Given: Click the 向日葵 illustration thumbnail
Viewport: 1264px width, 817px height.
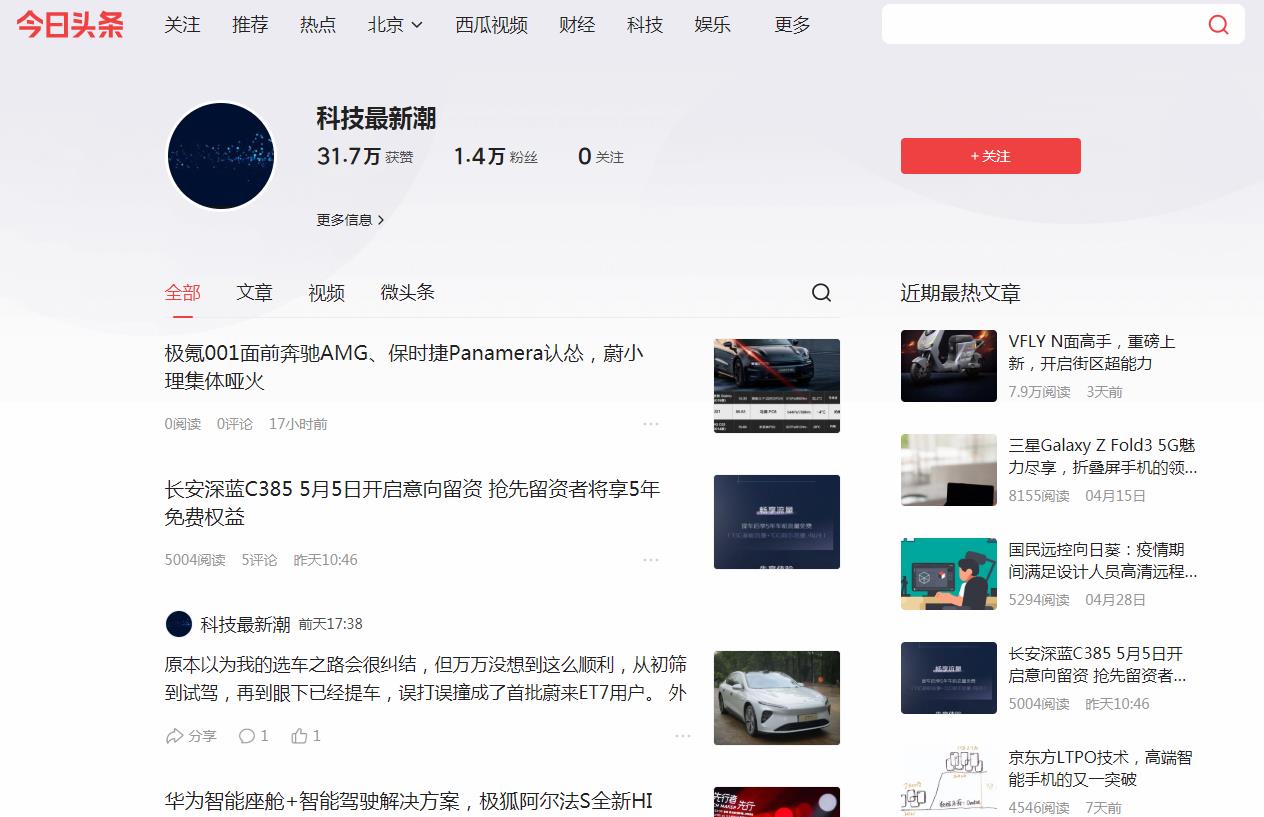Looking at the screenshot, I should tap(949, 574).
